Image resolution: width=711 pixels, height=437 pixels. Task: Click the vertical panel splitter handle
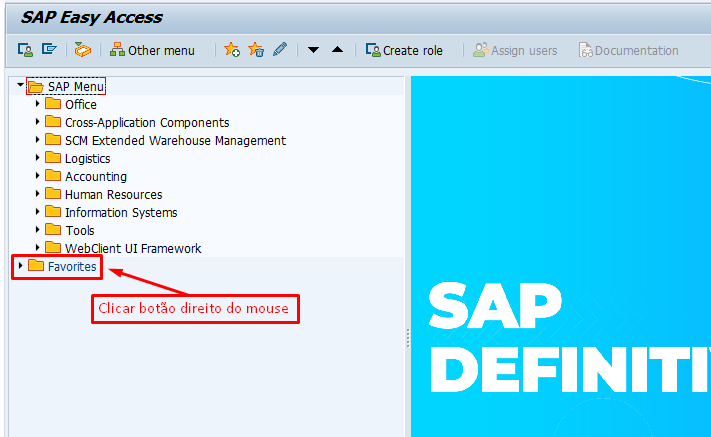pos(407,340)
